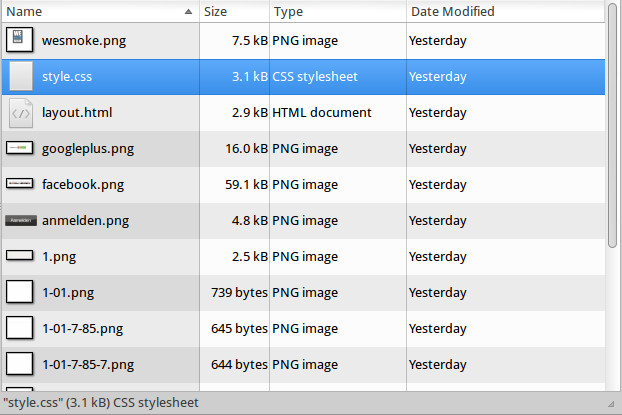Sort files by the Name column header

(90, 12)
